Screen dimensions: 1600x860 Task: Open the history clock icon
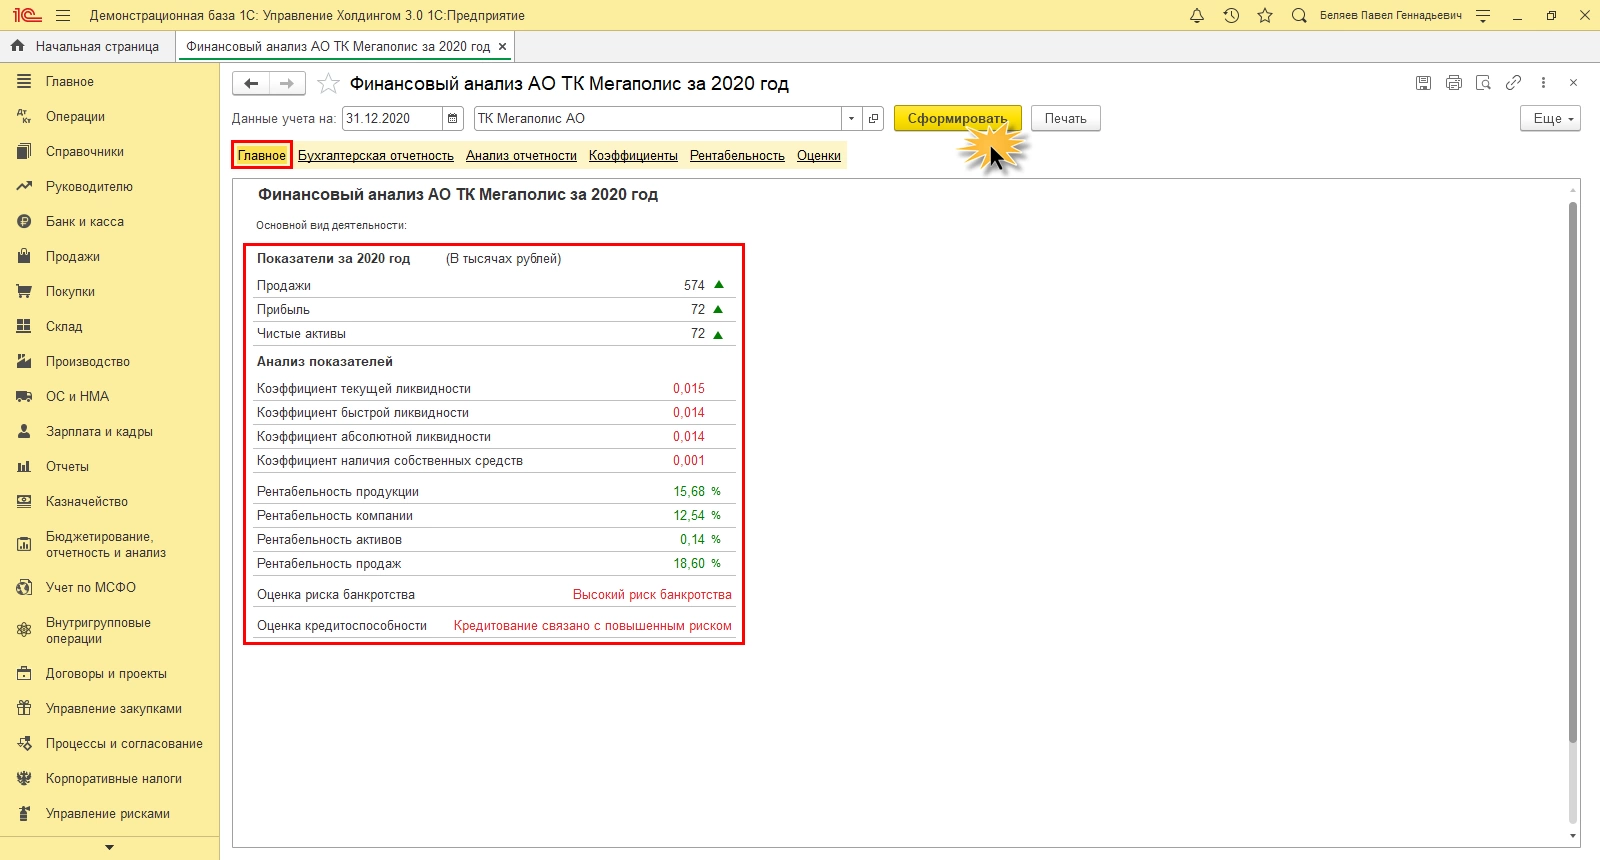tap(1231, 16)
